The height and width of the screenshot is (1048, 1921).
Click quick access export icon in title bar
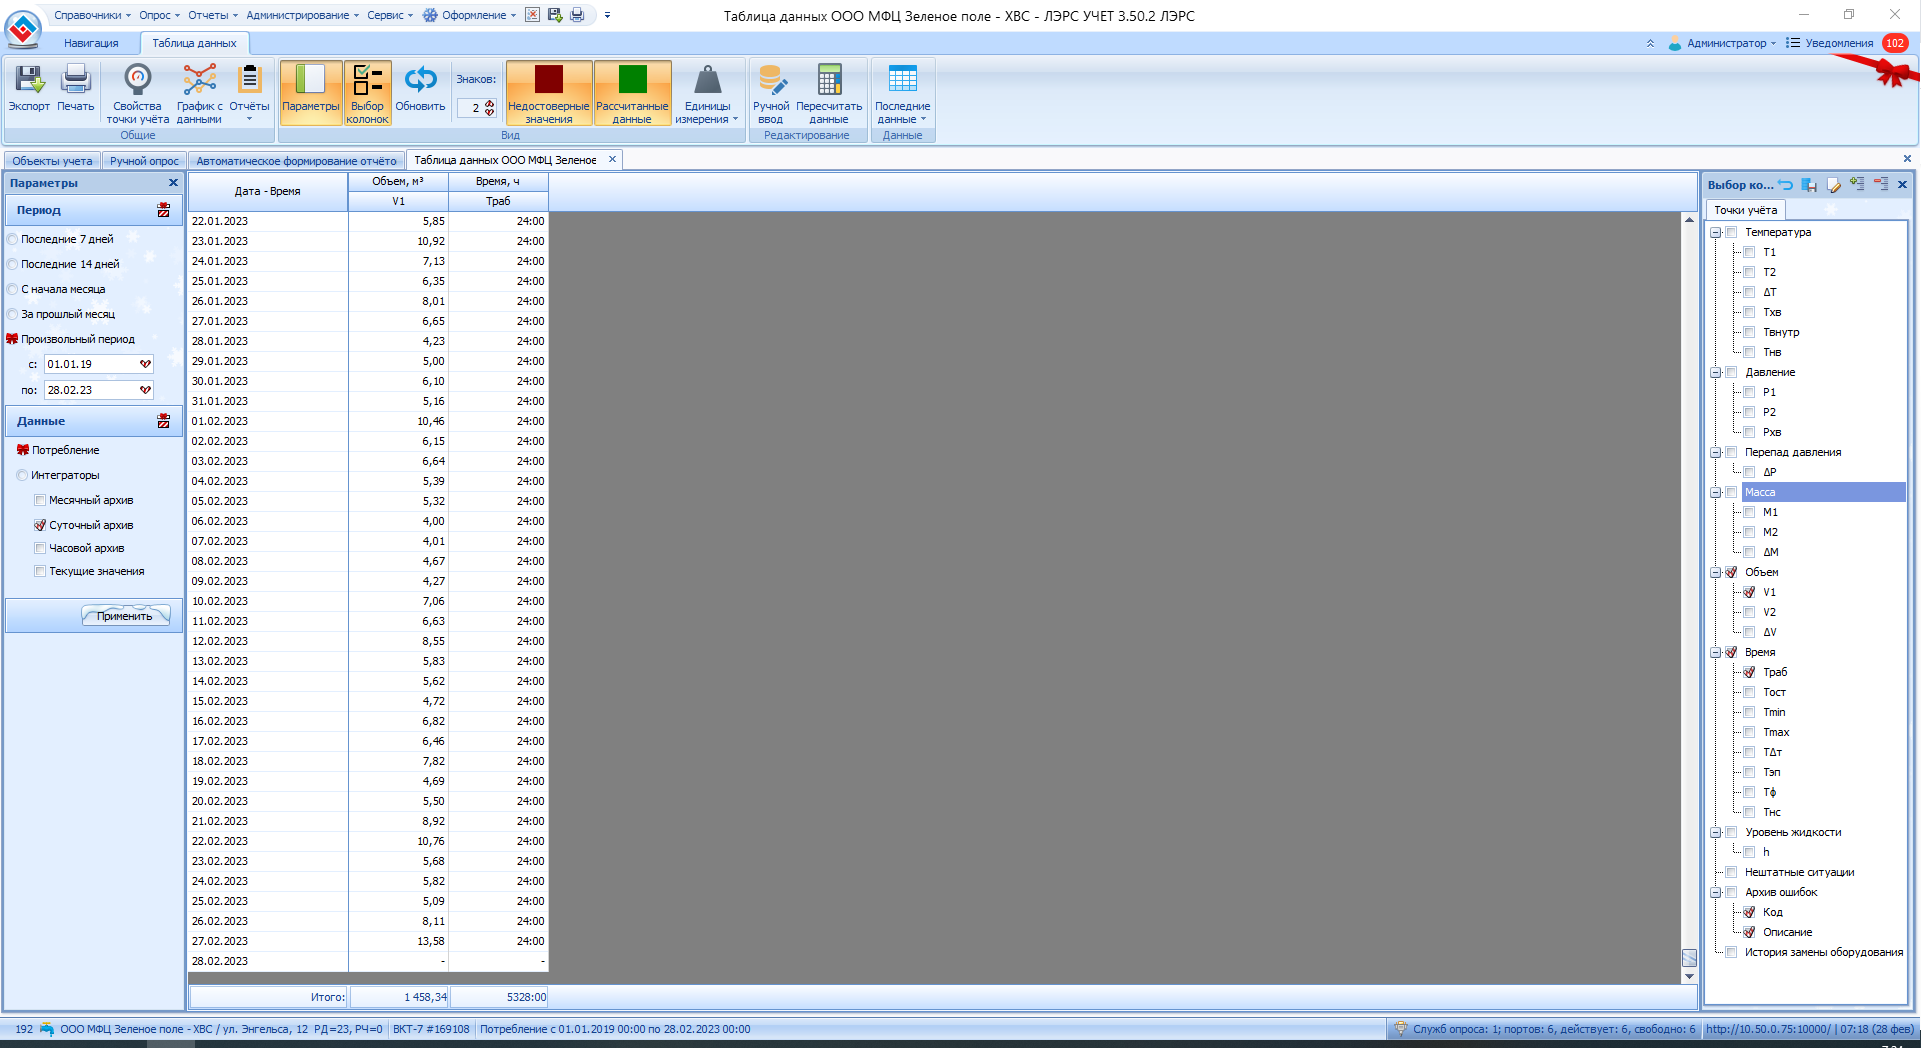[x=555, y=15]
